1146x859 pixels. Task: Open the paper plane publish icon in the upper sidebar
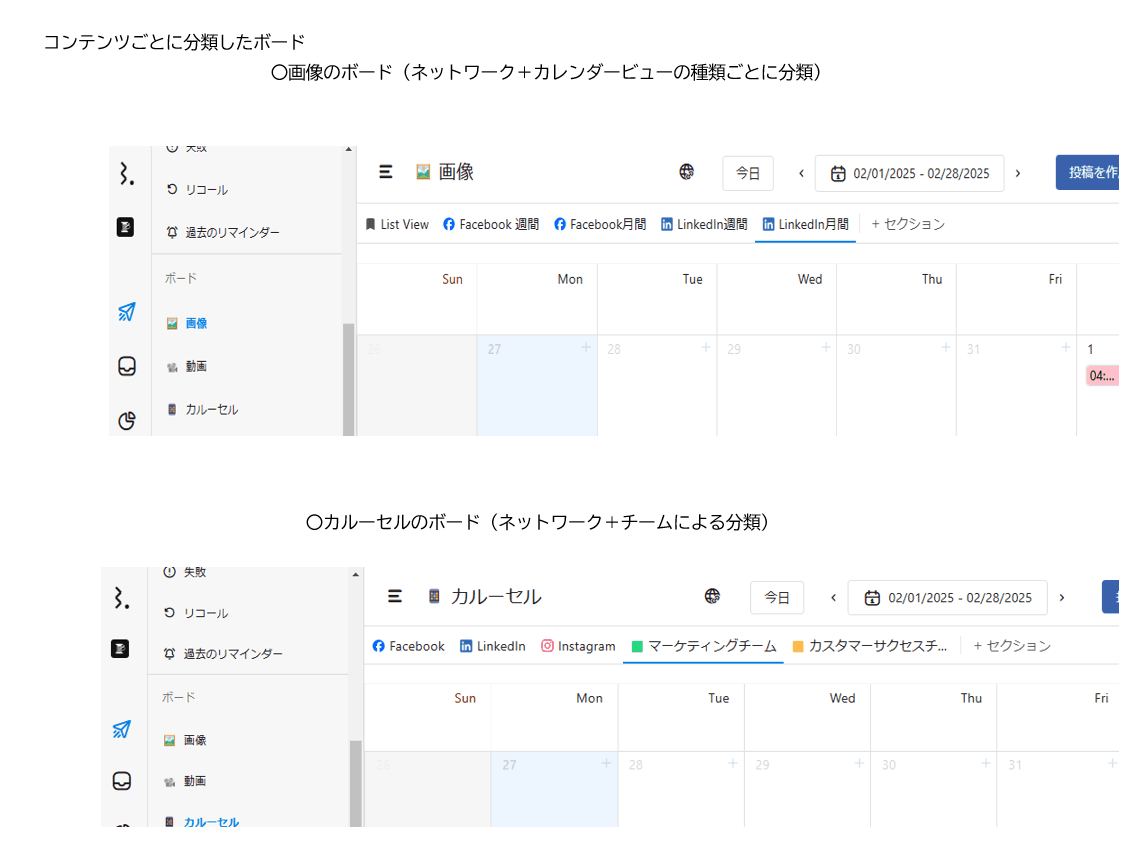[x=126, y=312]
